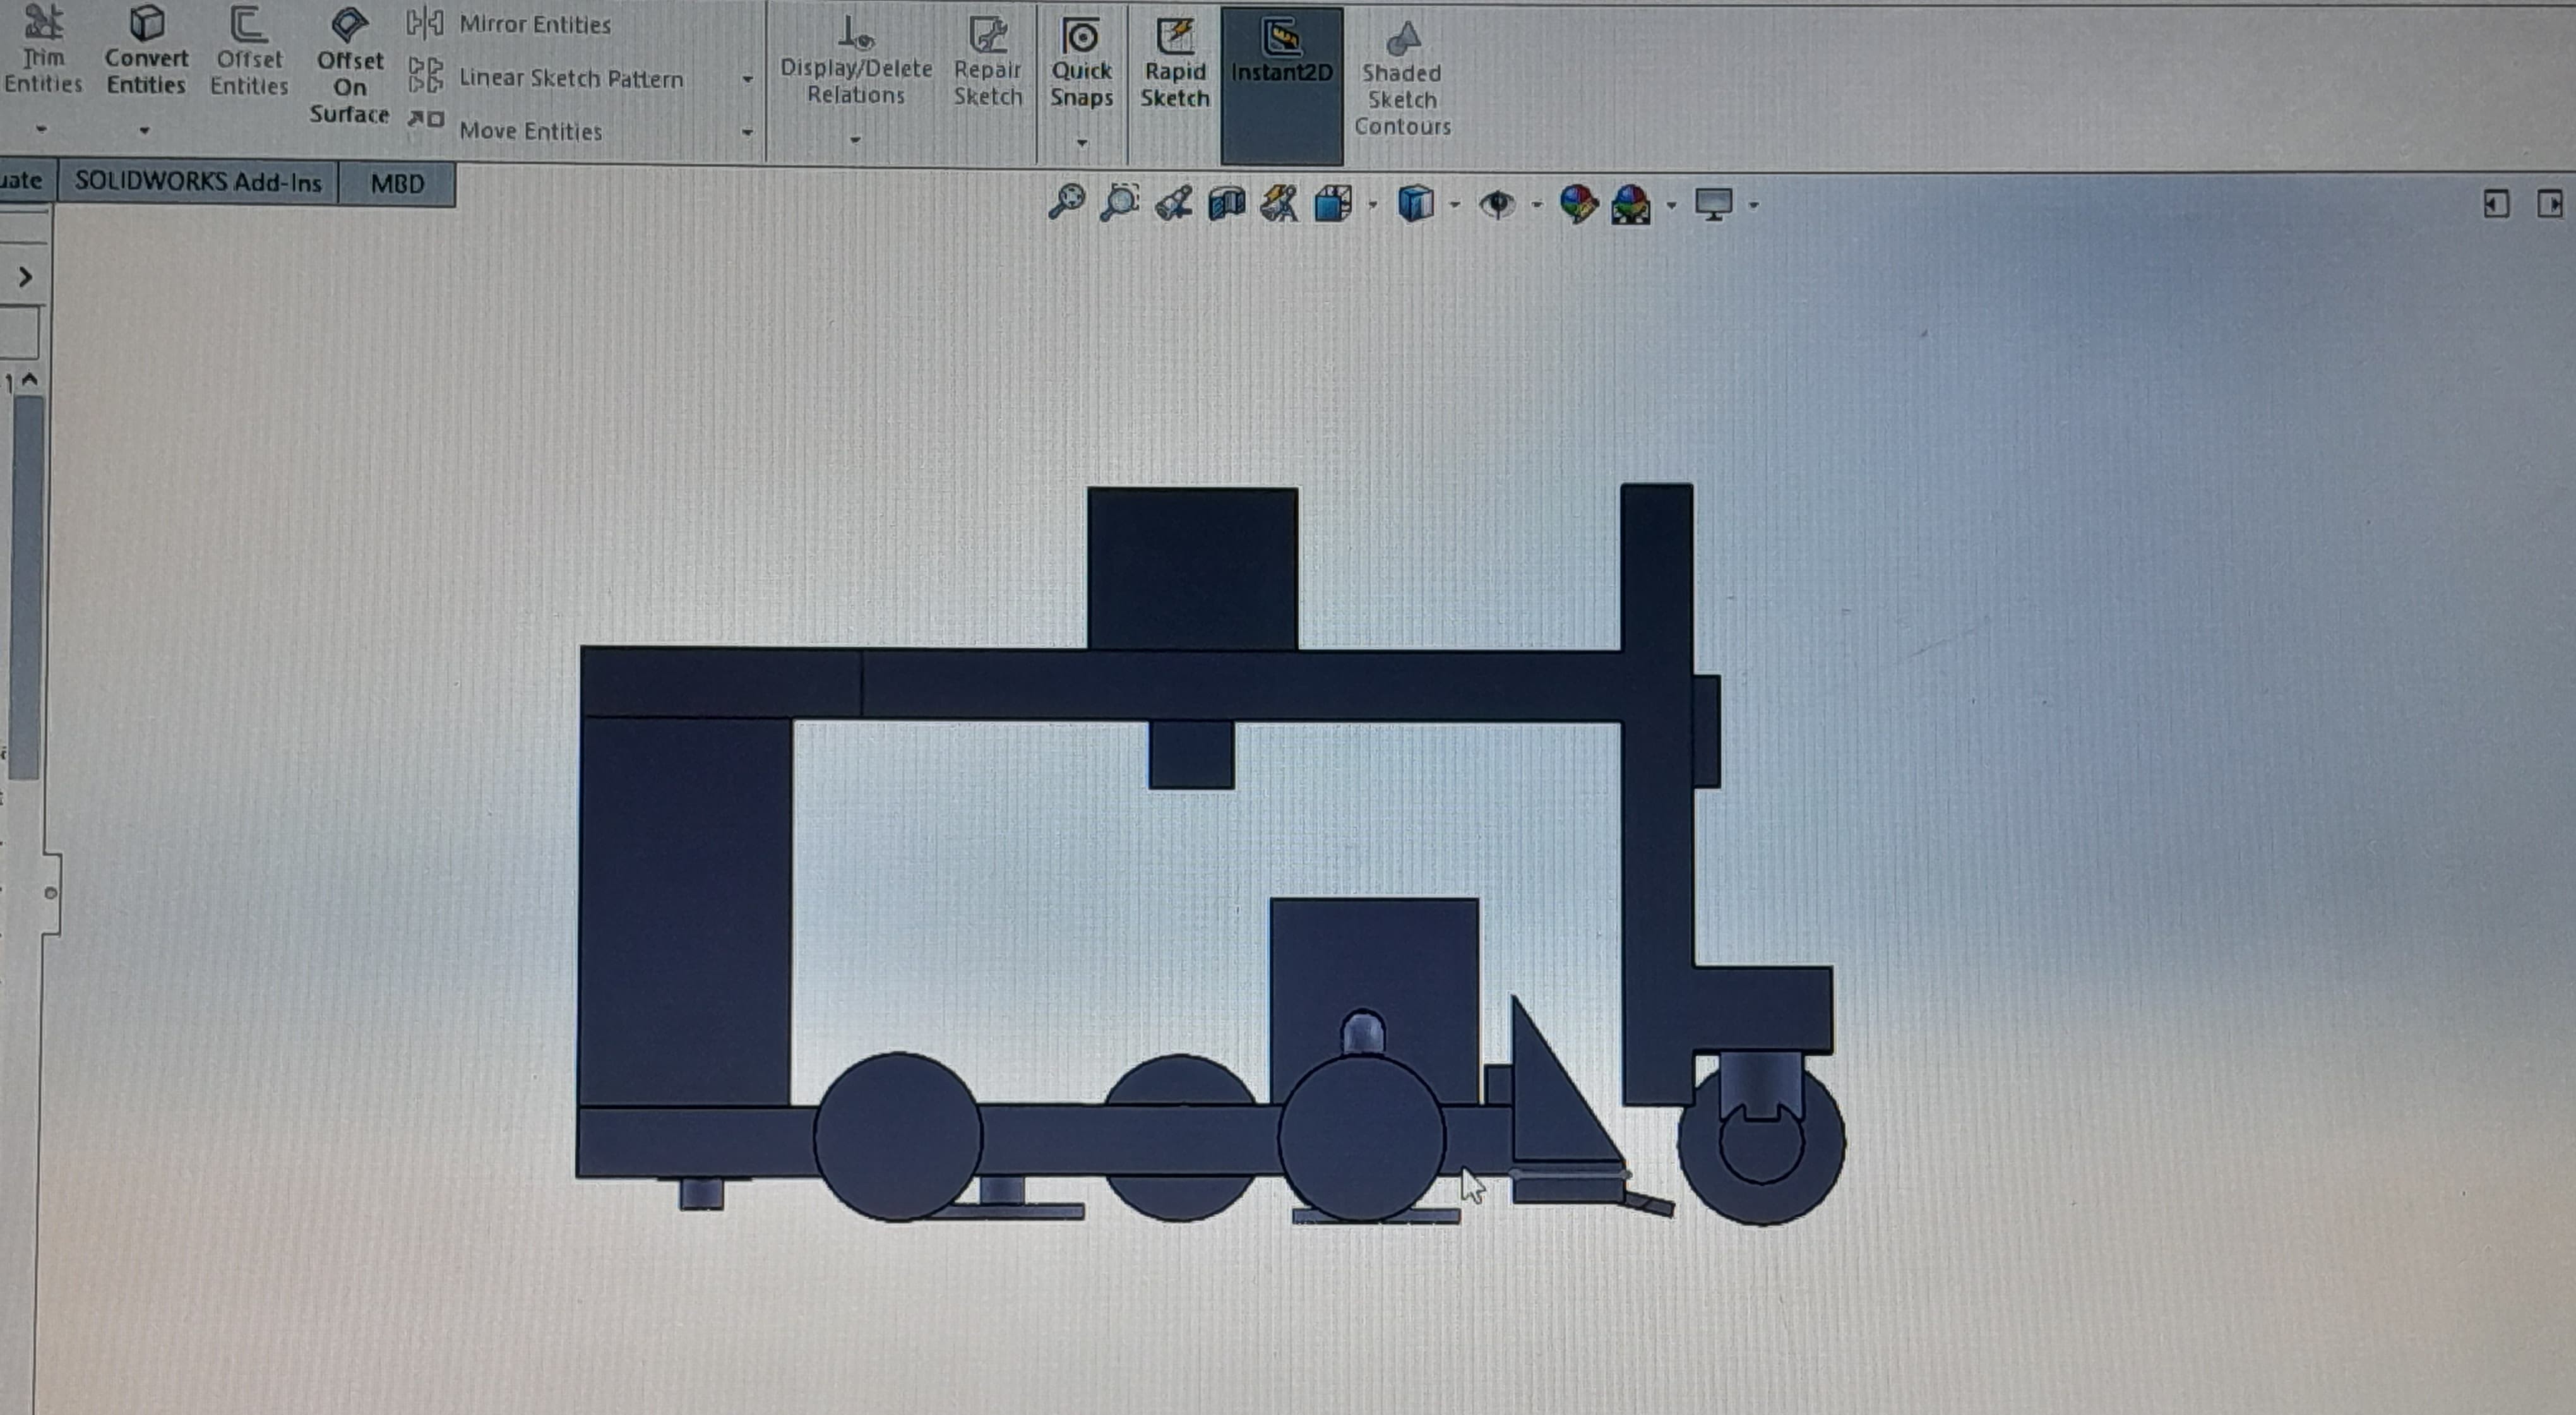Click the Previous View icon
The height and width of the screenshot is (1415, 2576).
[1174, 204]
